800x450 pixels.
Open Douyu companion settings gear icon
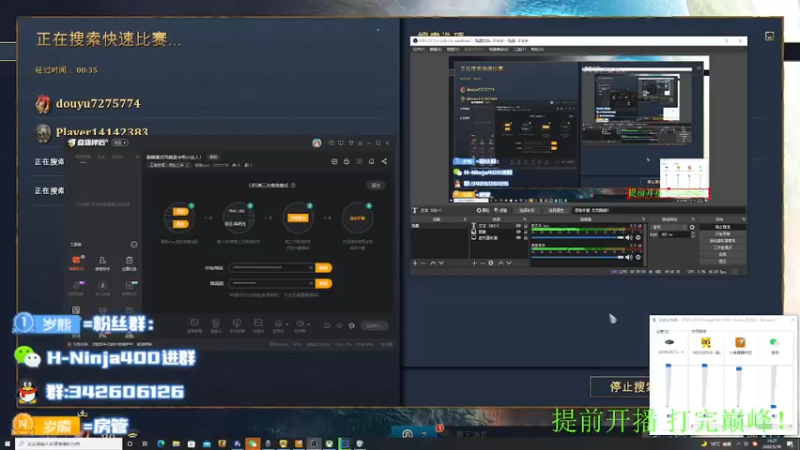(352, 326)
